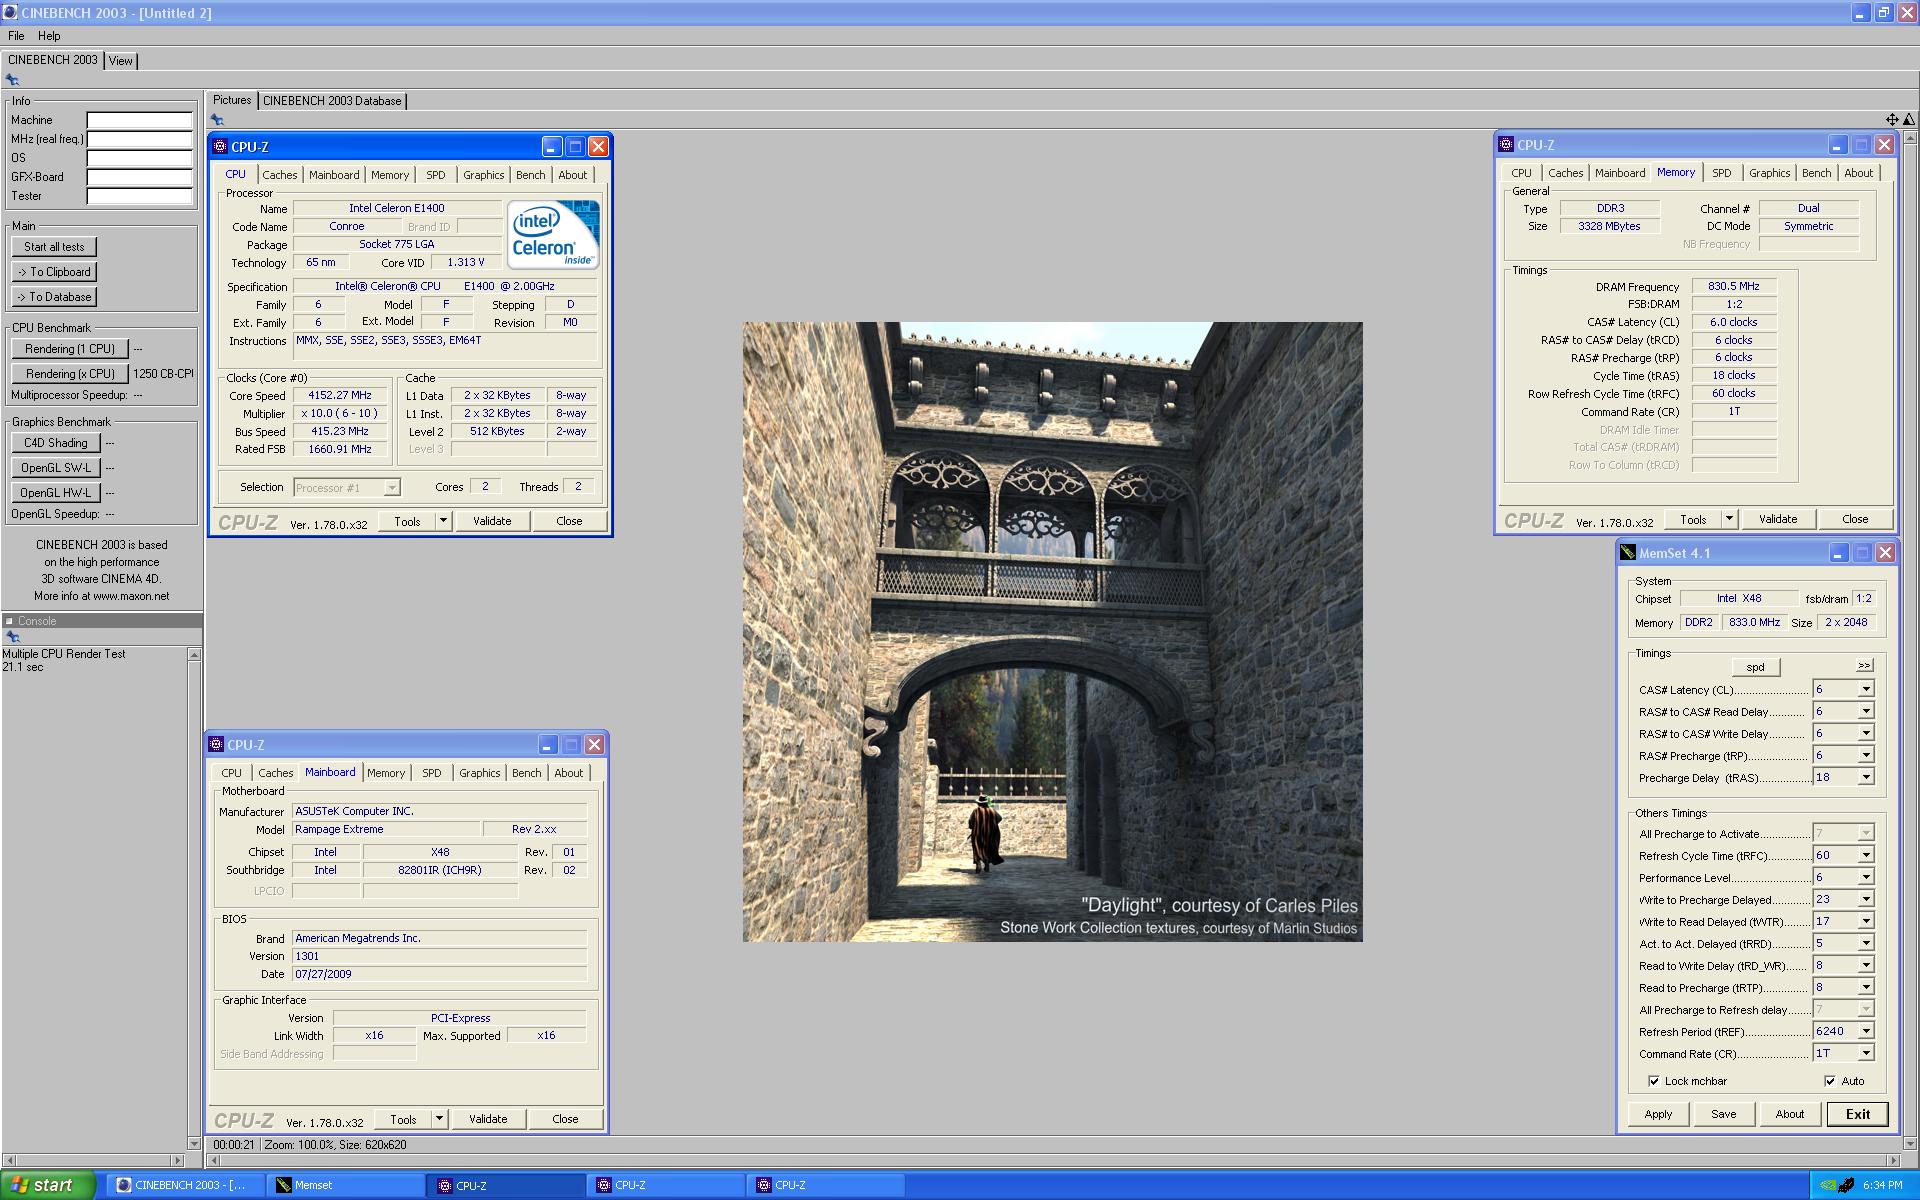1920x1200 pixels.
Task: Click Rendering (1 CPU) button
Action: tap(70, 349)
